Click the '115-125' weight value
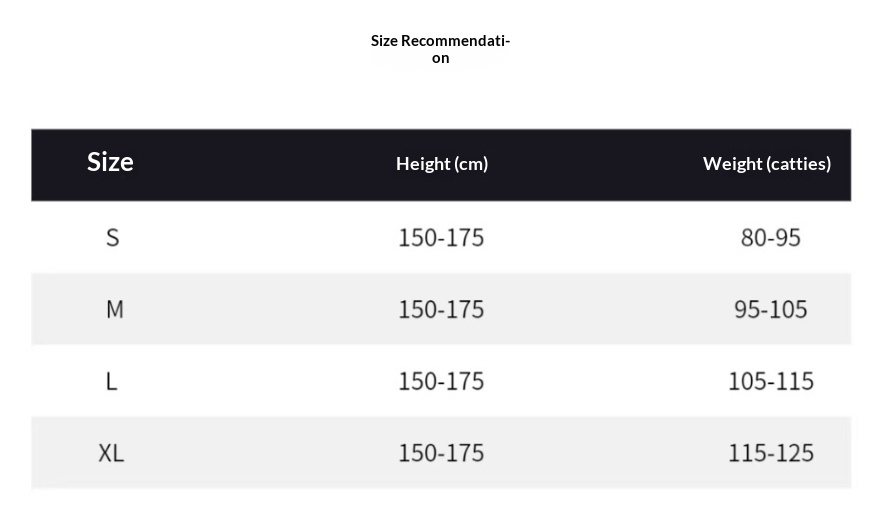This screenshot has width=885, height=520. pos(771,453)
